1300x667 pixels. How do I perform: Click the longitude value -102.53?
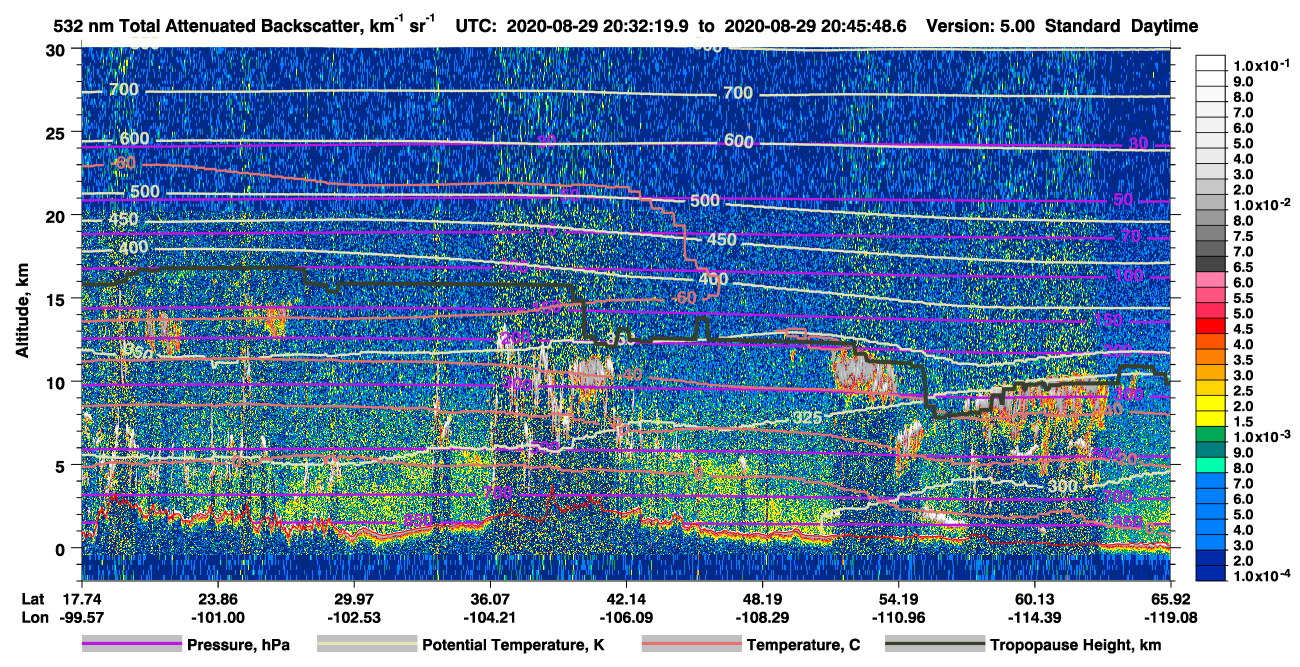(352, 617)
